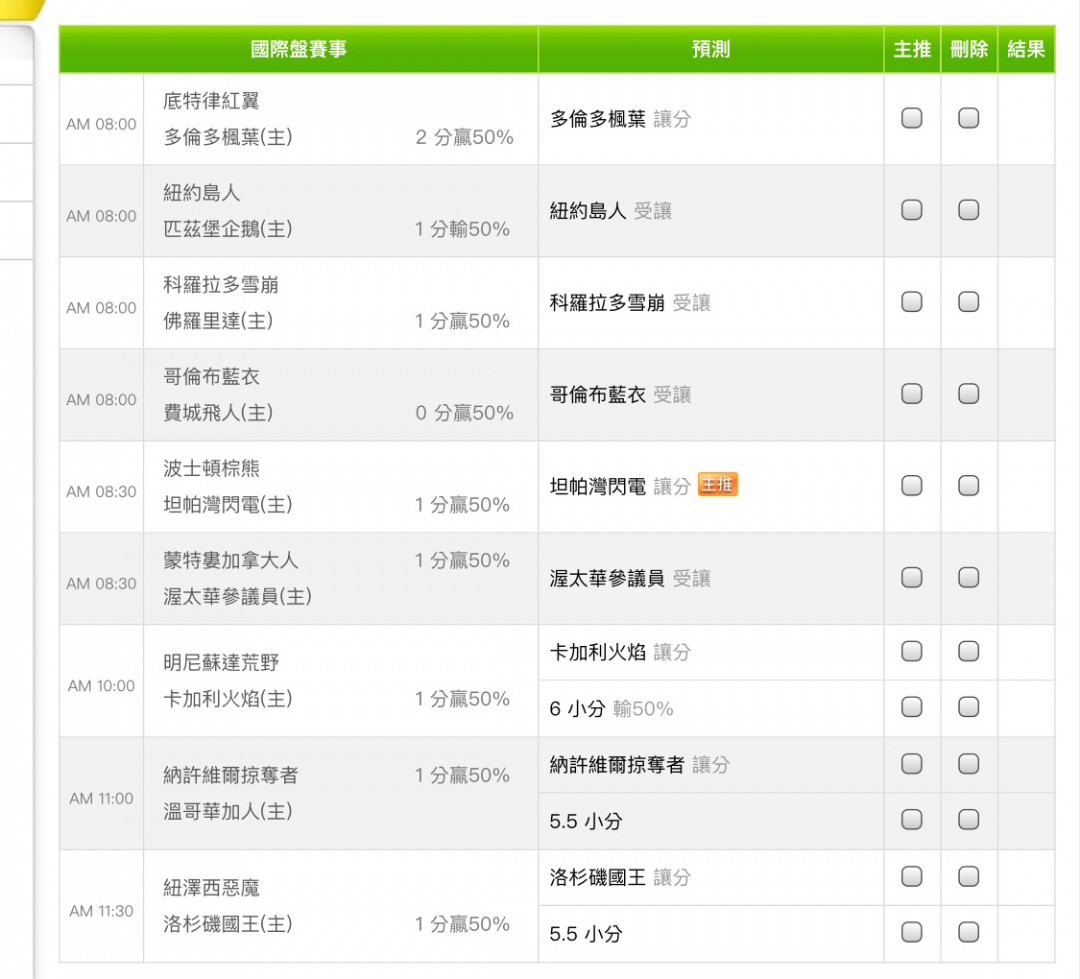This screenshot has height=979, width=1080.
Task: Mark 刪除 for 科羅拉多雪崩 受讓
Action: [x=968, y=302]
